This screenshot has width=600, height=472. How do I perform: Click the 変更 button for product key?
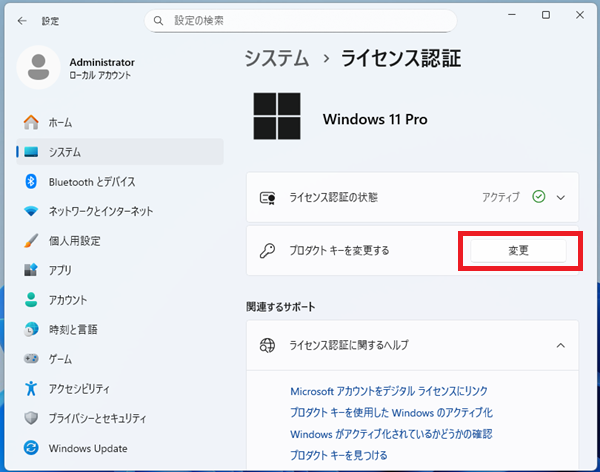(x=518, y=250)
